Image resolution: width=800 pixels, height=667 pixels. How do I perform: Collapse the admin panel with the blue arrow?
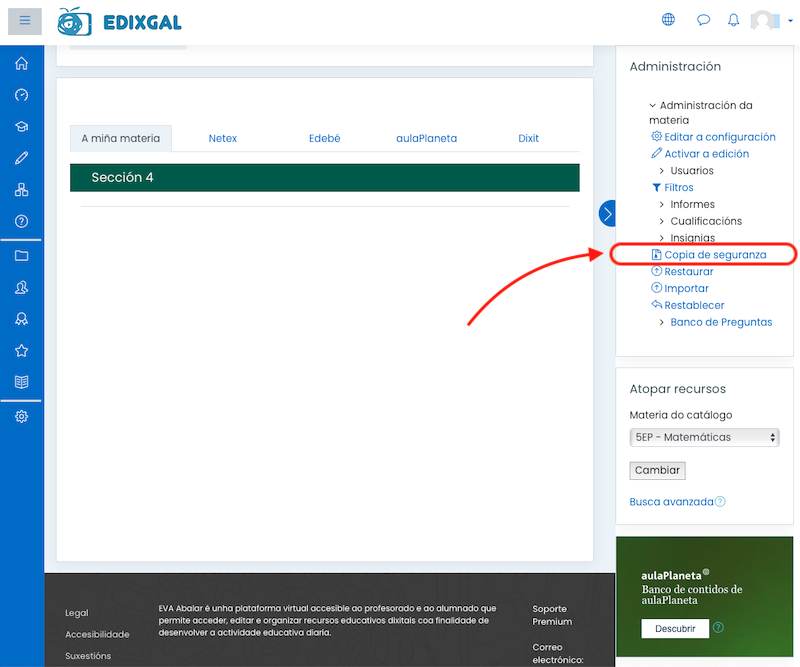[x=607, y=213]
